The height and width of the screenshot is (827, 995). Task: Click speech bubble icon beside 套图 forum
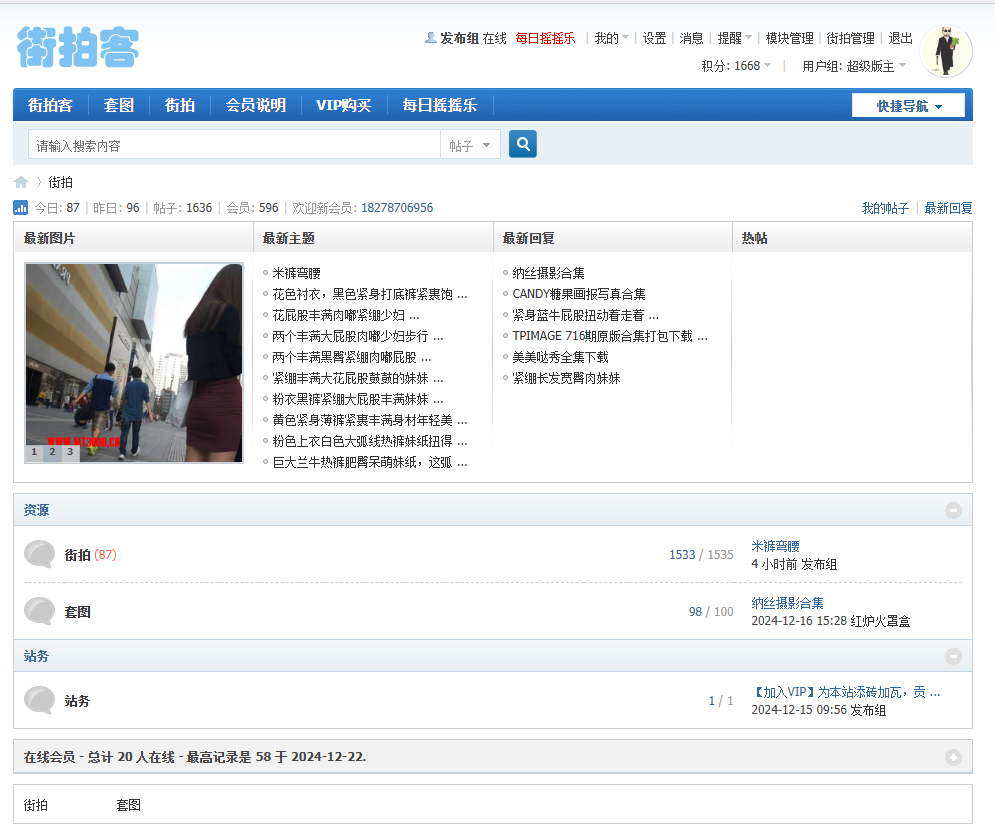[x=40, y=611]
